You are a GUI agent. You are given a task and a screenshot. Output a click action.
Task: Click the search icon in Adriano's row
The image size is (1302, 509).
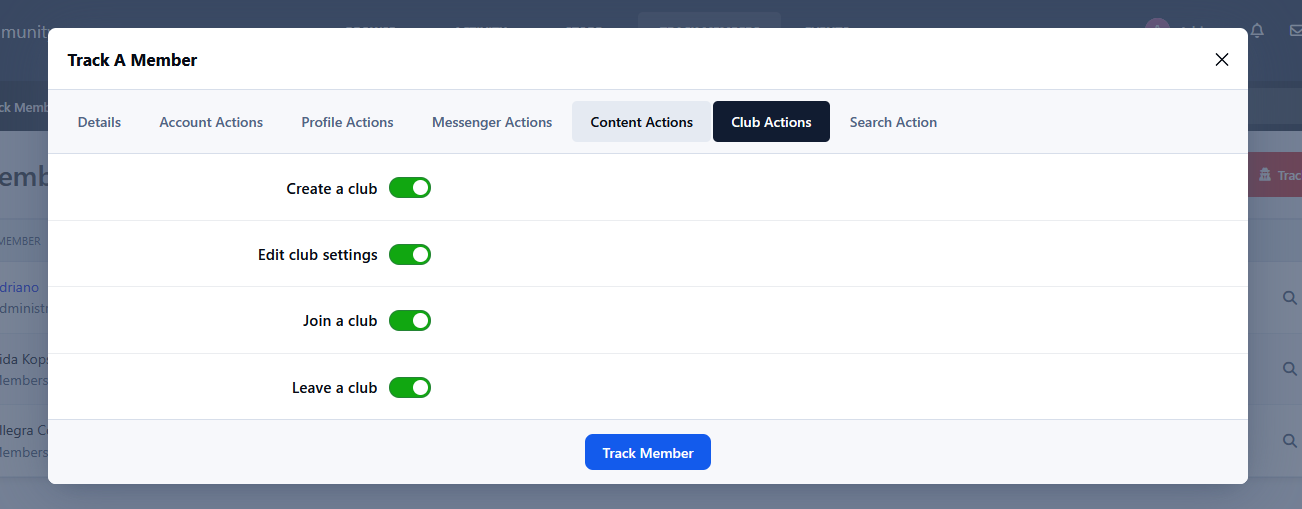pos(1289,297)
